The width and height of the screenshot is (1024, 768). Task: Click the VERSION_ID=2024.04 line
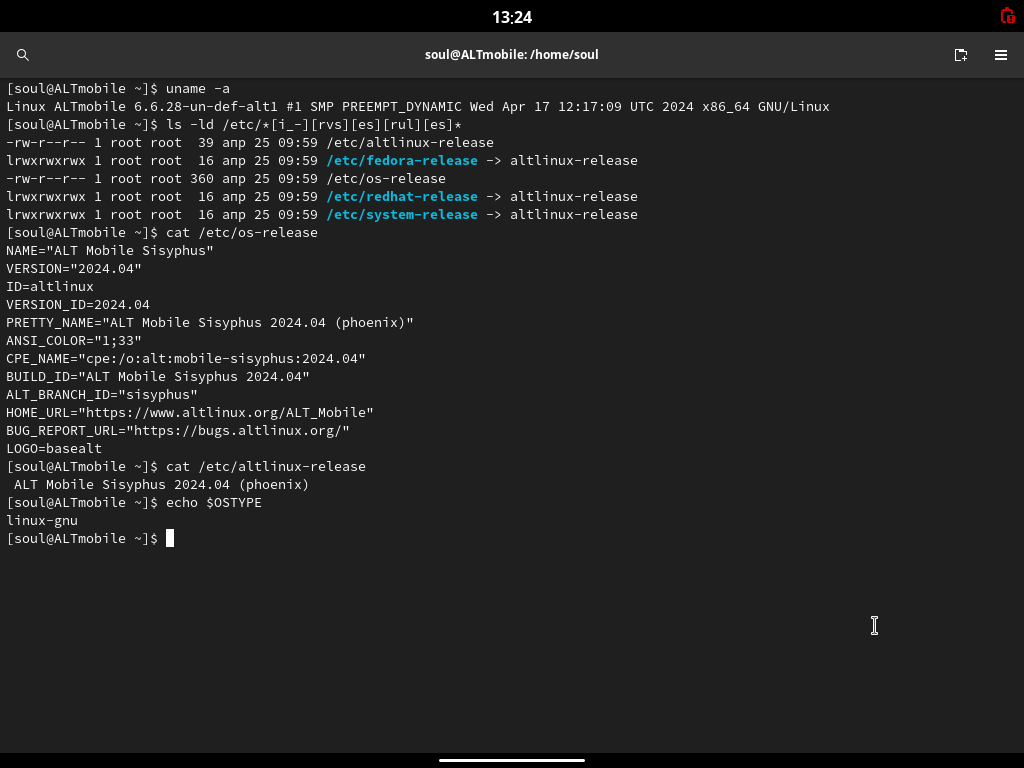(78, 304)
